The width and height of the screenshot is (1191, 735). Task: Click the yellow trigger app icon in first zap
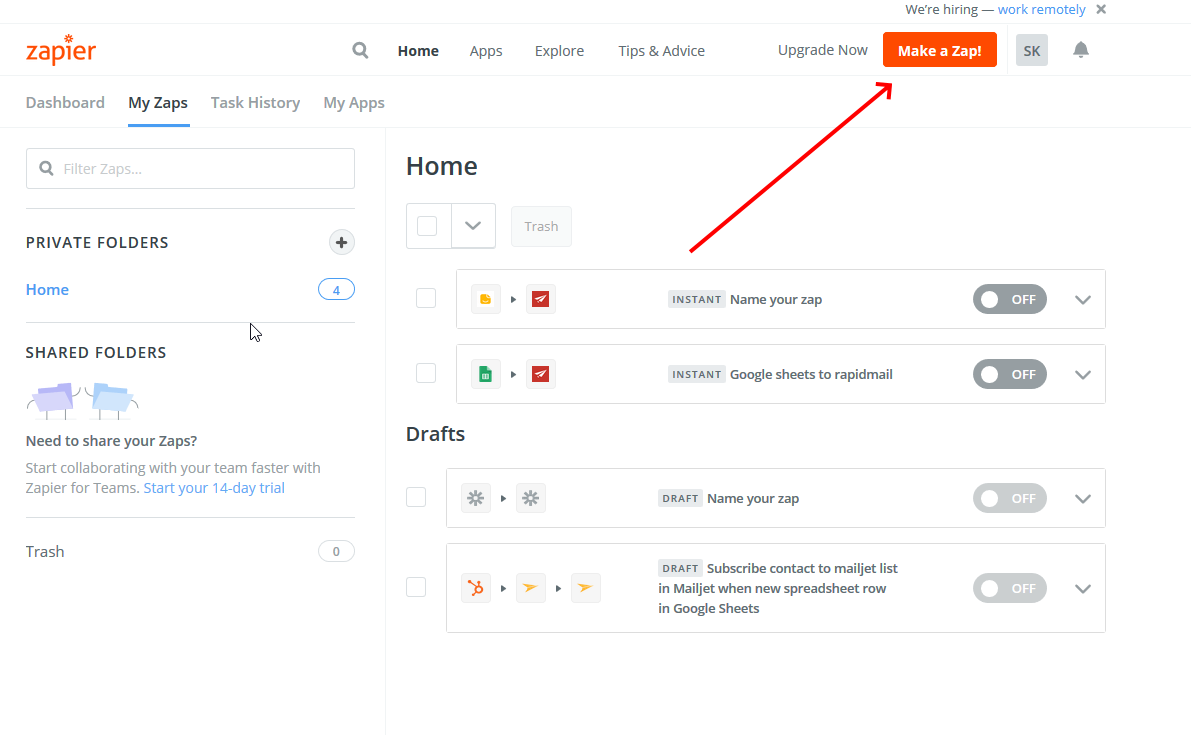(485, 299)
